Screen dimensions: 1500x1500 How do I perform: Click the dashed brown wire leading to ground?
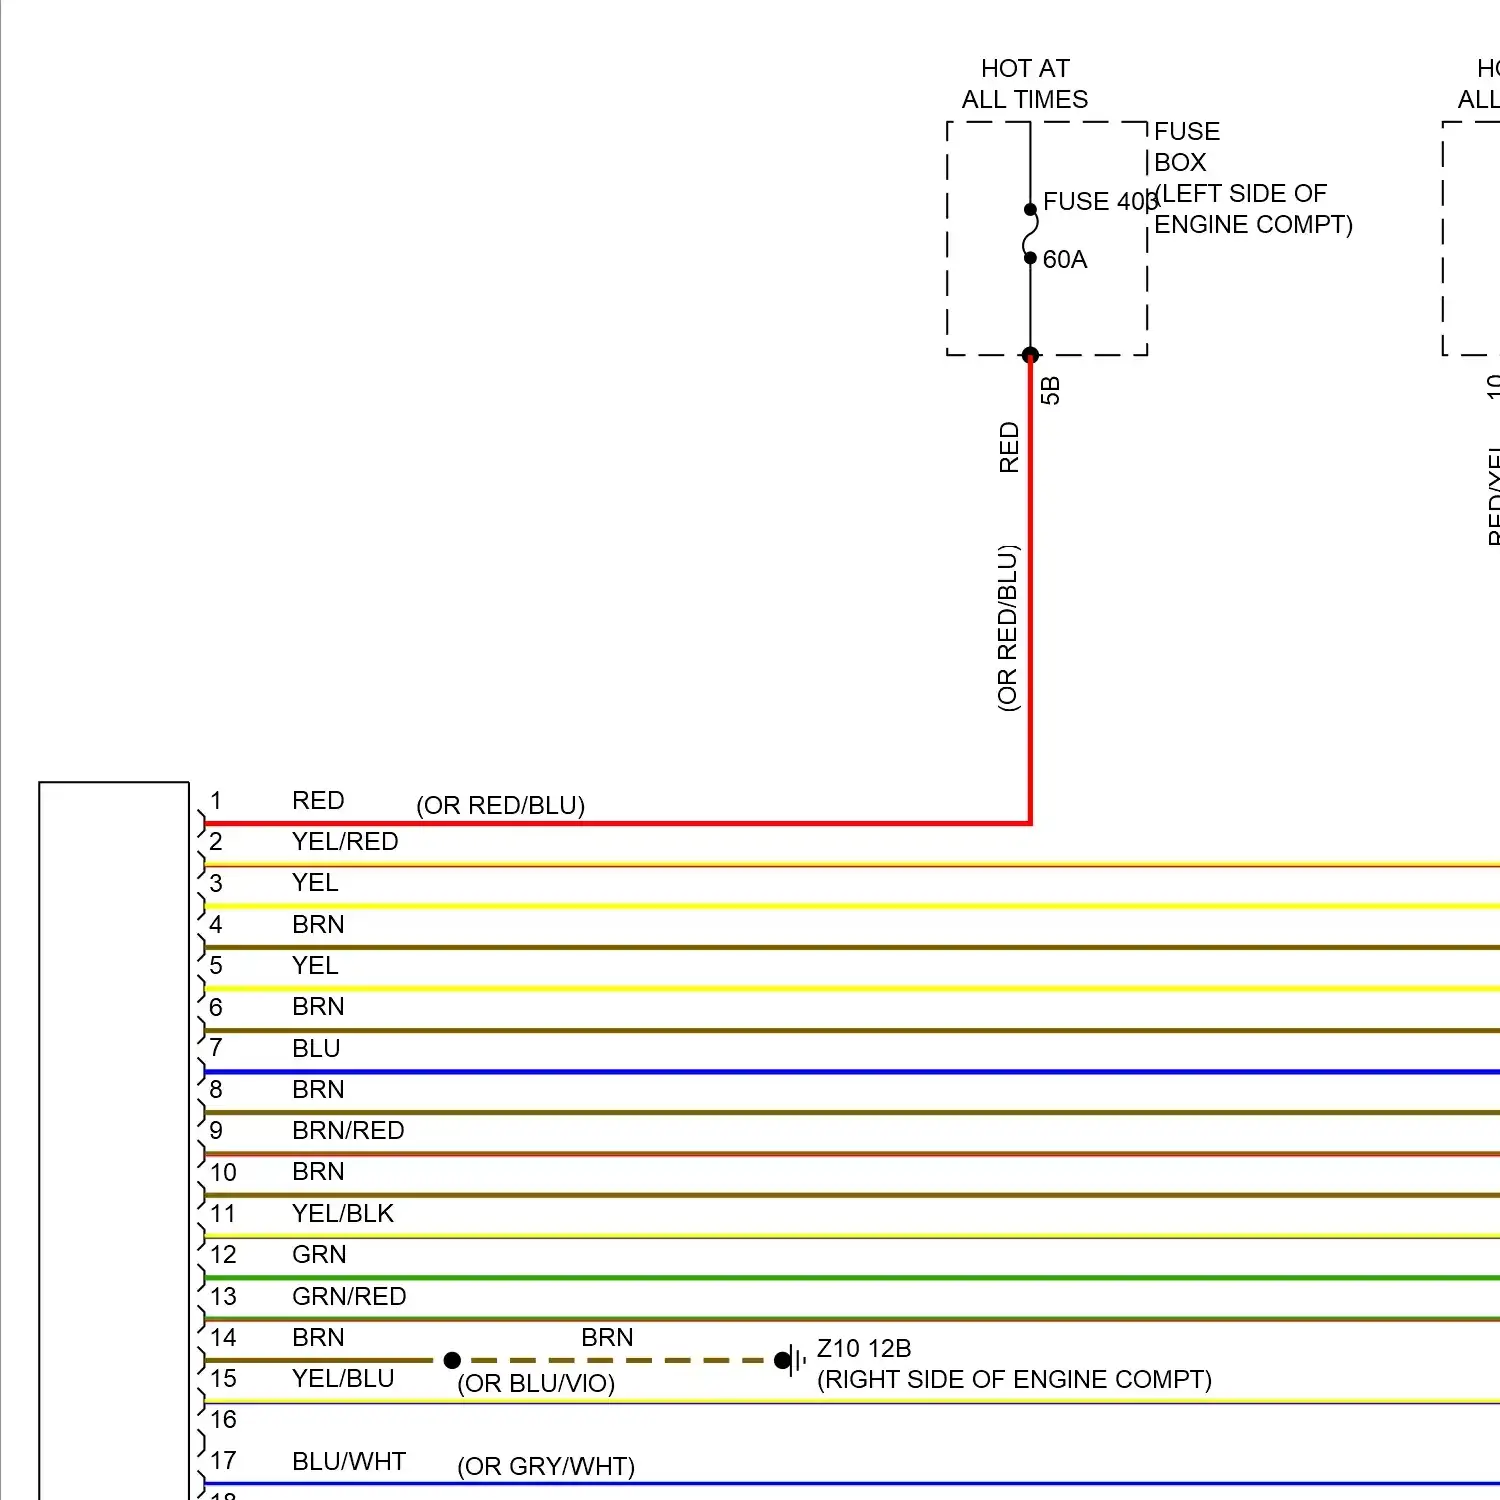pyautogui.click(x=618, y=1360)
